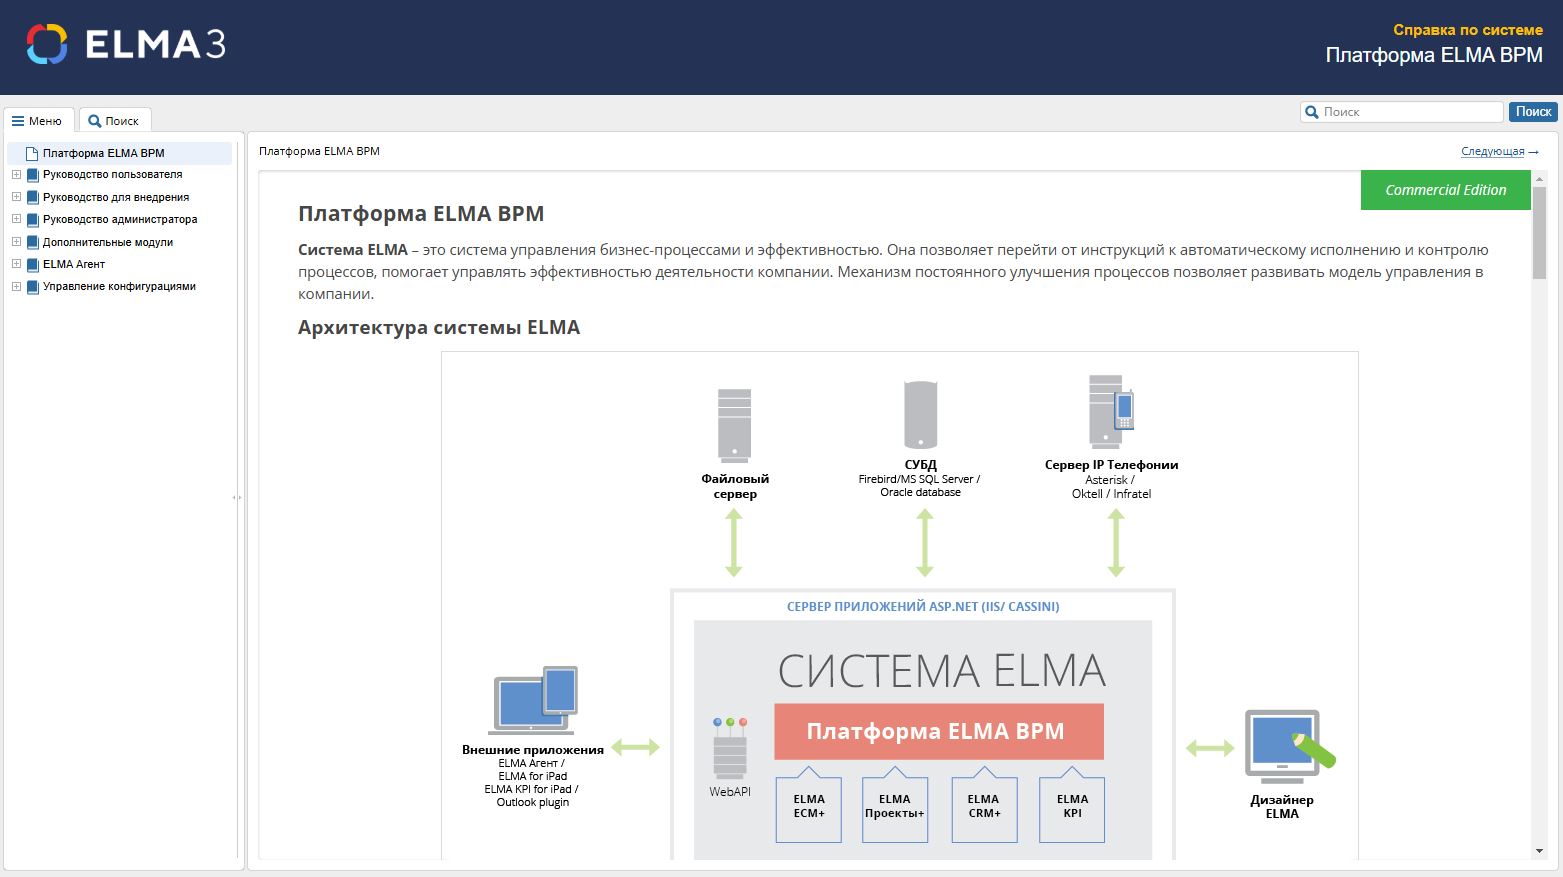Switch to the Поиск tab
1563x877 pixels.
point(115,120)
